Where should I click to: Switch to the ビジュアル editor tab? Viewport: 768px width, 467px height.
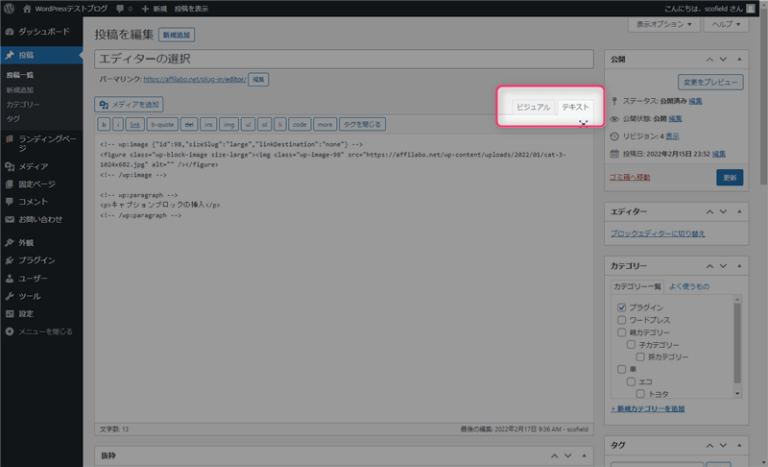pos(532,106)
